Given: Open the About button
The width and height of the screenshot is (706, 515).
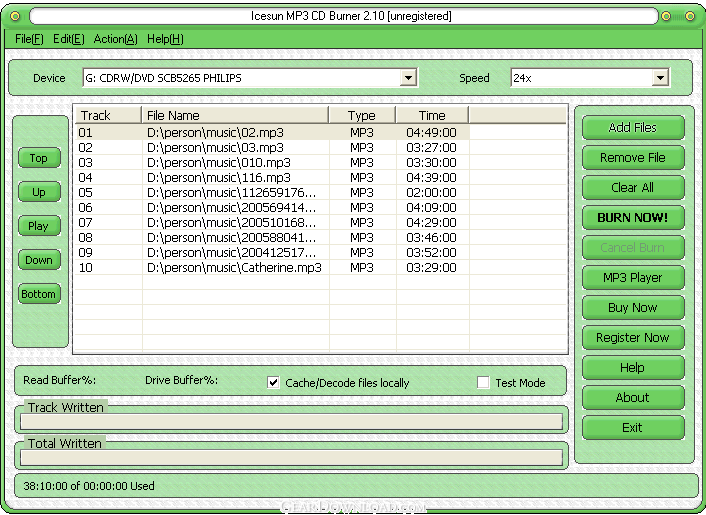Looking at the screenshot, I should click(633, 398).
